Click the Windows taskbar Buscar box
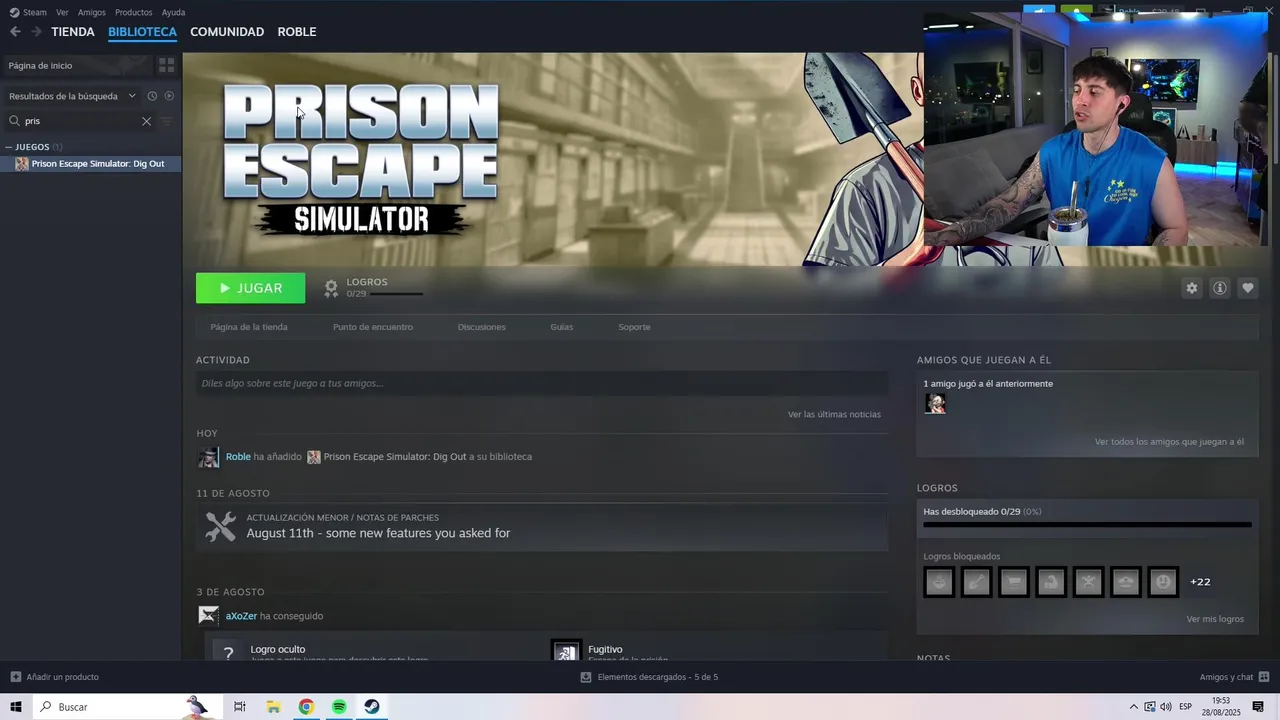This screenshot has height=720, width=1280. click(x=128, y=707)
